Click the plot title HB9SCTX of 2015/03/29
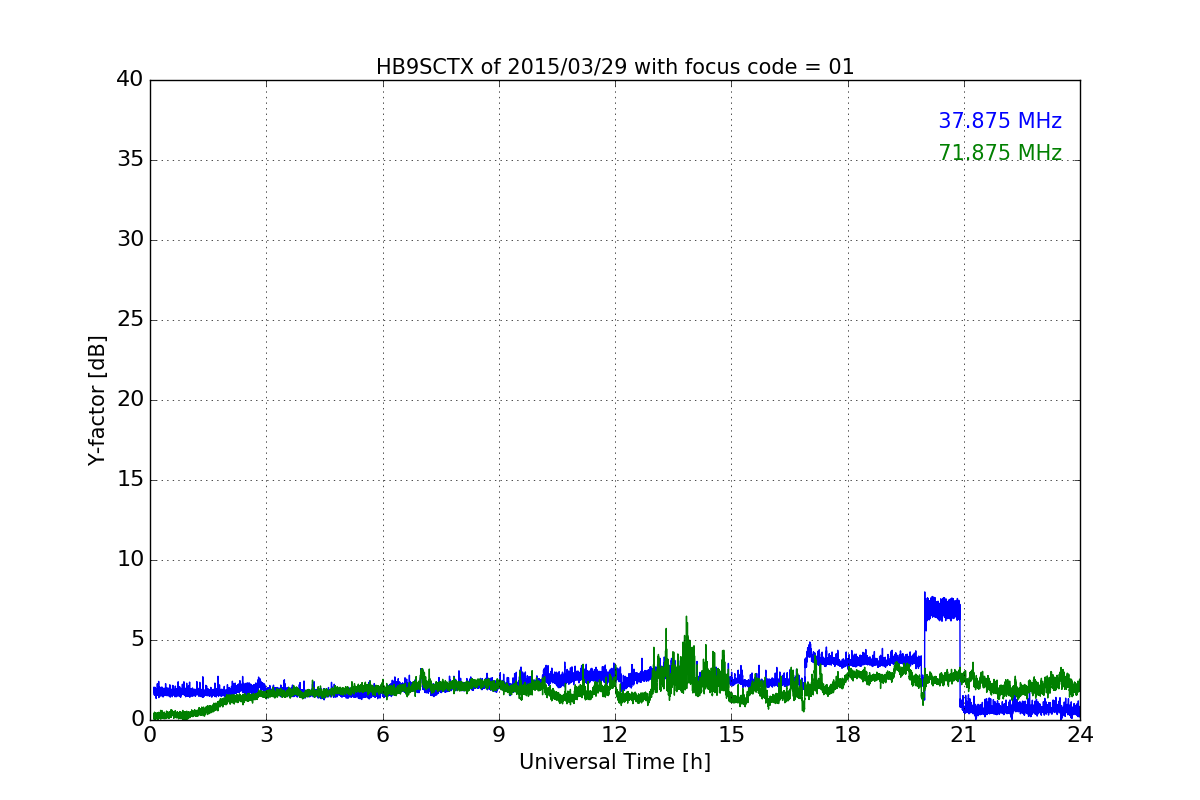The image size is (1200, 800). click(615, 67)
